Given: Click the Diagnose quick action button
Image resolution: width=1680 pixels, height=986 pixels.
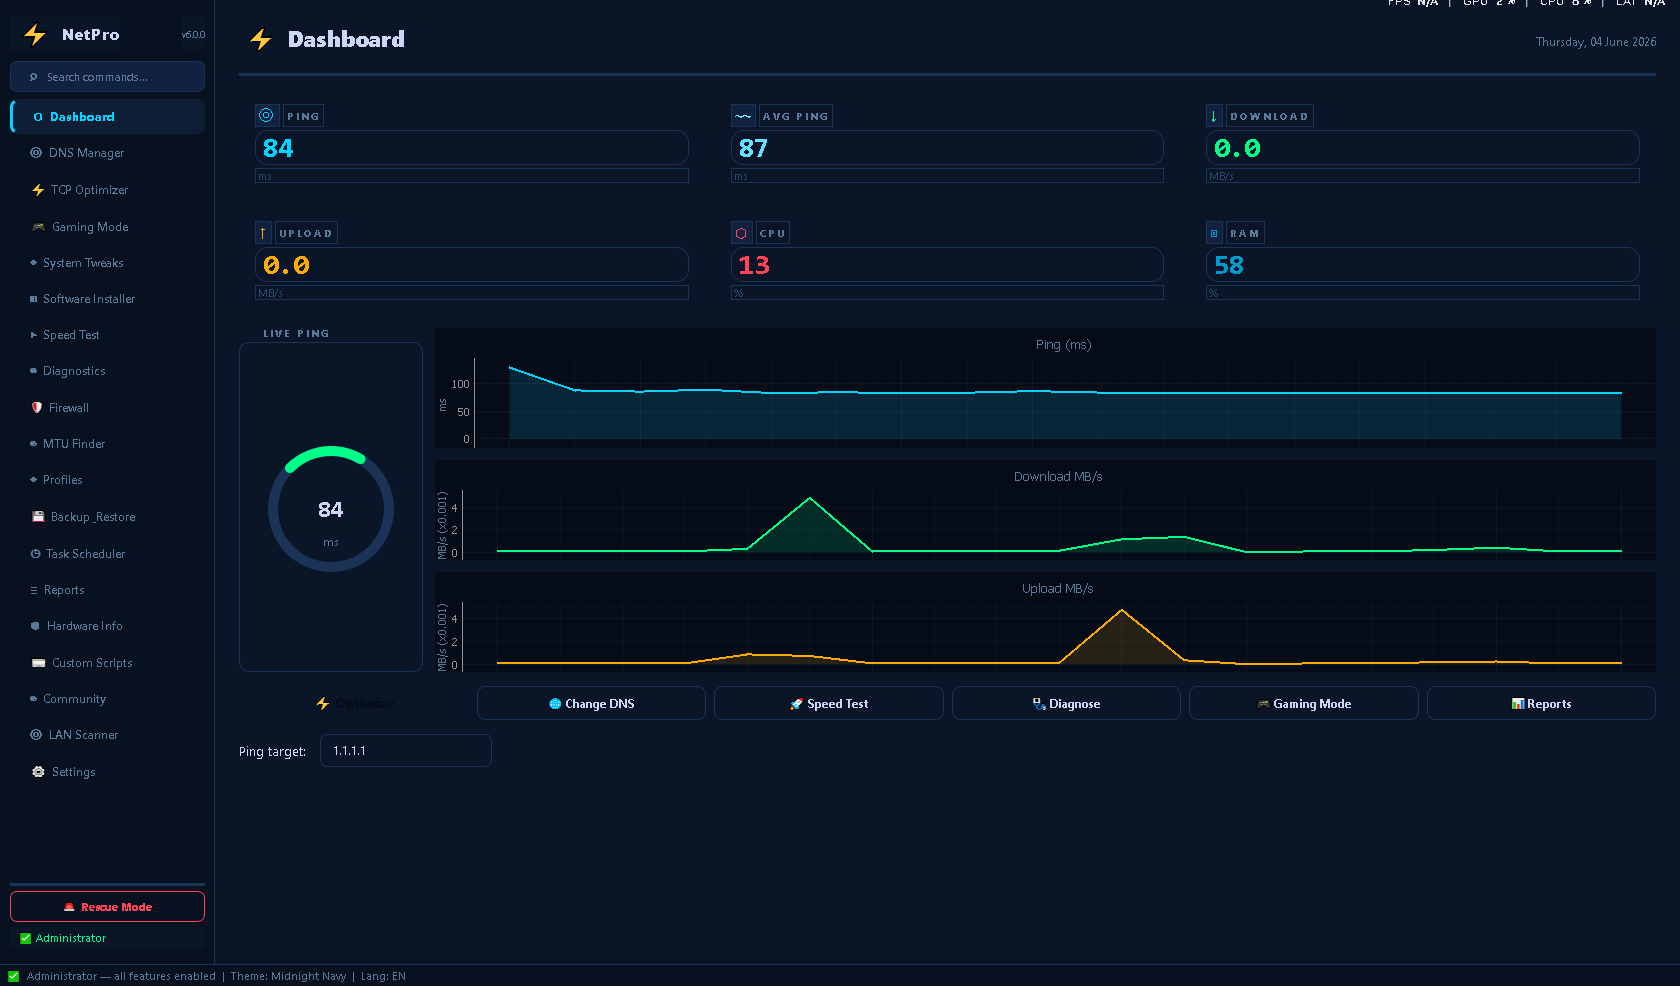Looking at the screenshot, I should click(x=1066, y=703).
